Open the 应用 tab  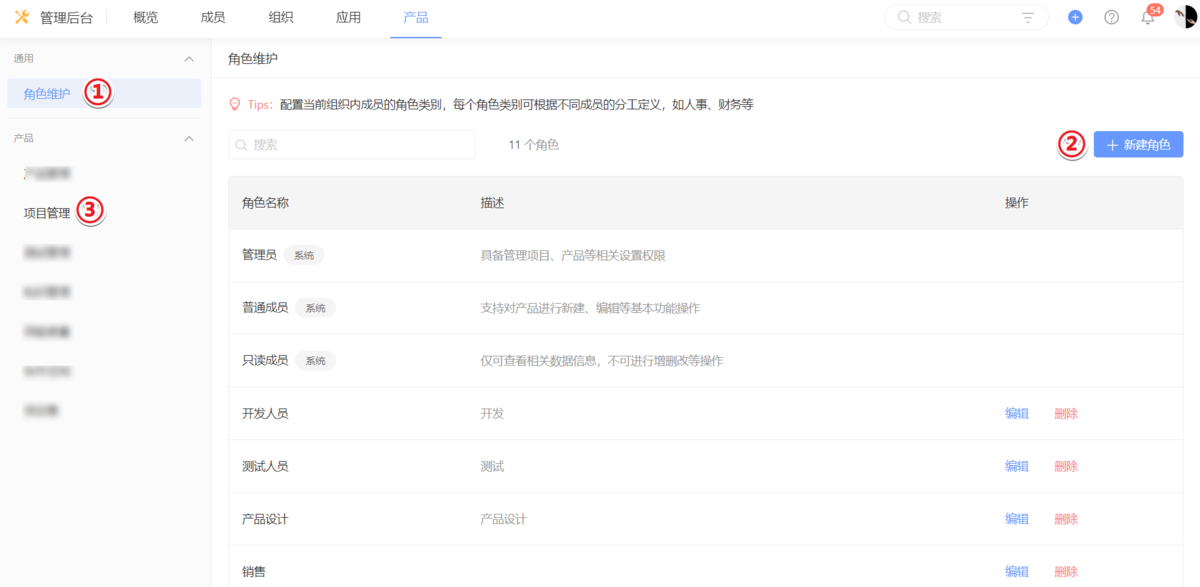tap(348, 16)
